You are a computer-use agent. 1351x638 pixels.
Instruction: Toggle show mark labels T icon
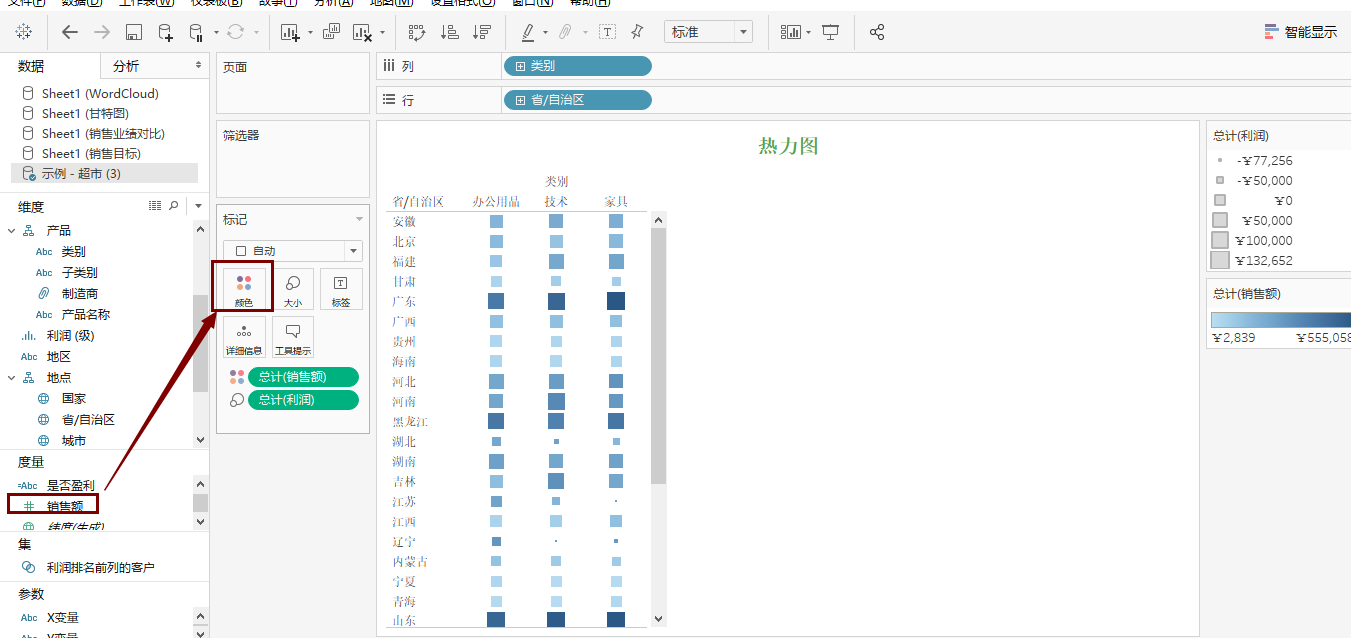(607, 32)
